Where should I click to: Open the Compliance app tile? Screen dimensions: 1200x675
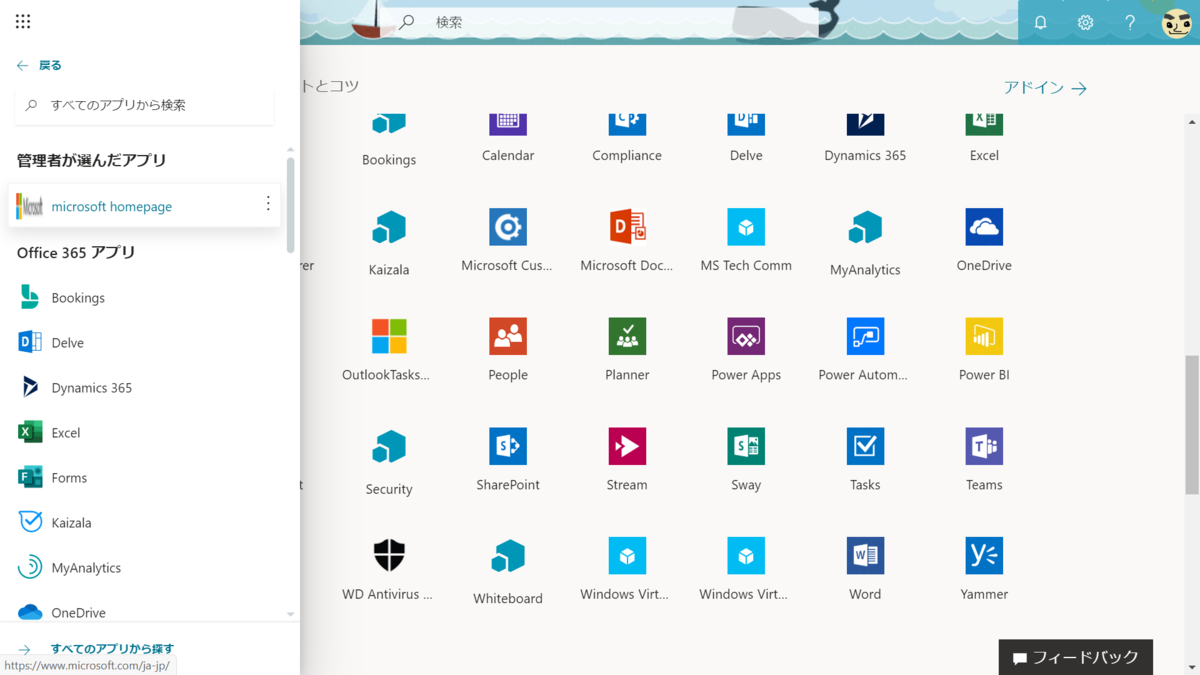(x=627, y=138)
